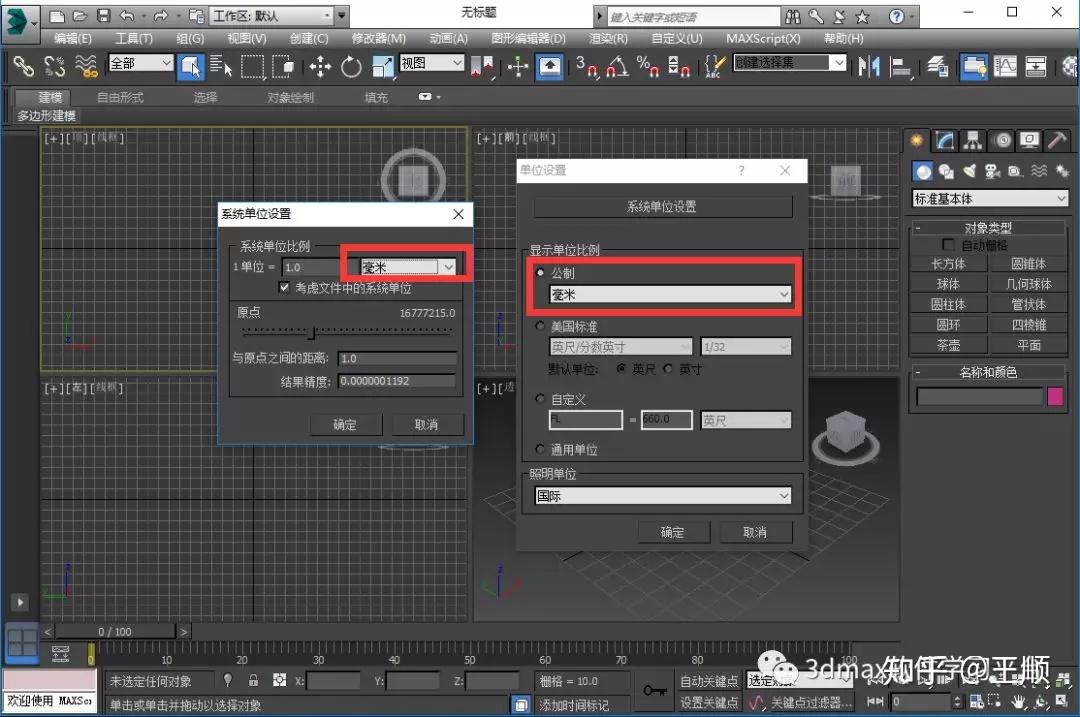Click the Undo arrow in title bar
1080x717 pixels.
pos(127,15)
